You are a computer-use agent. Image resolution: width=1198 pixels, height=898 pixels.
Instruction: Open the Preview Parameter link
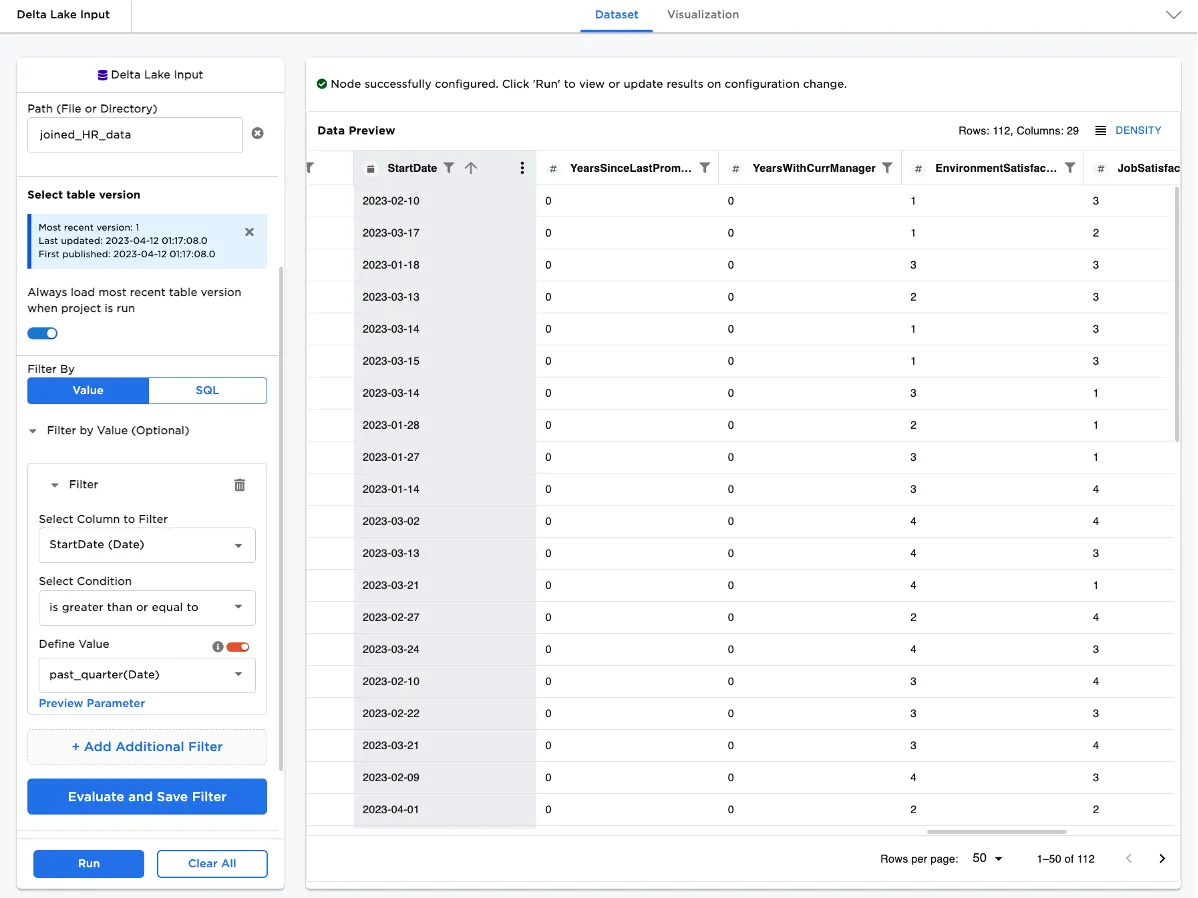(x=92, y=703)
